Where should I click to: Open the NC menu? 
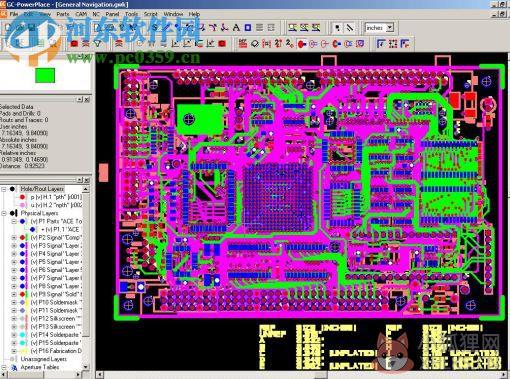tap(96, 14)
